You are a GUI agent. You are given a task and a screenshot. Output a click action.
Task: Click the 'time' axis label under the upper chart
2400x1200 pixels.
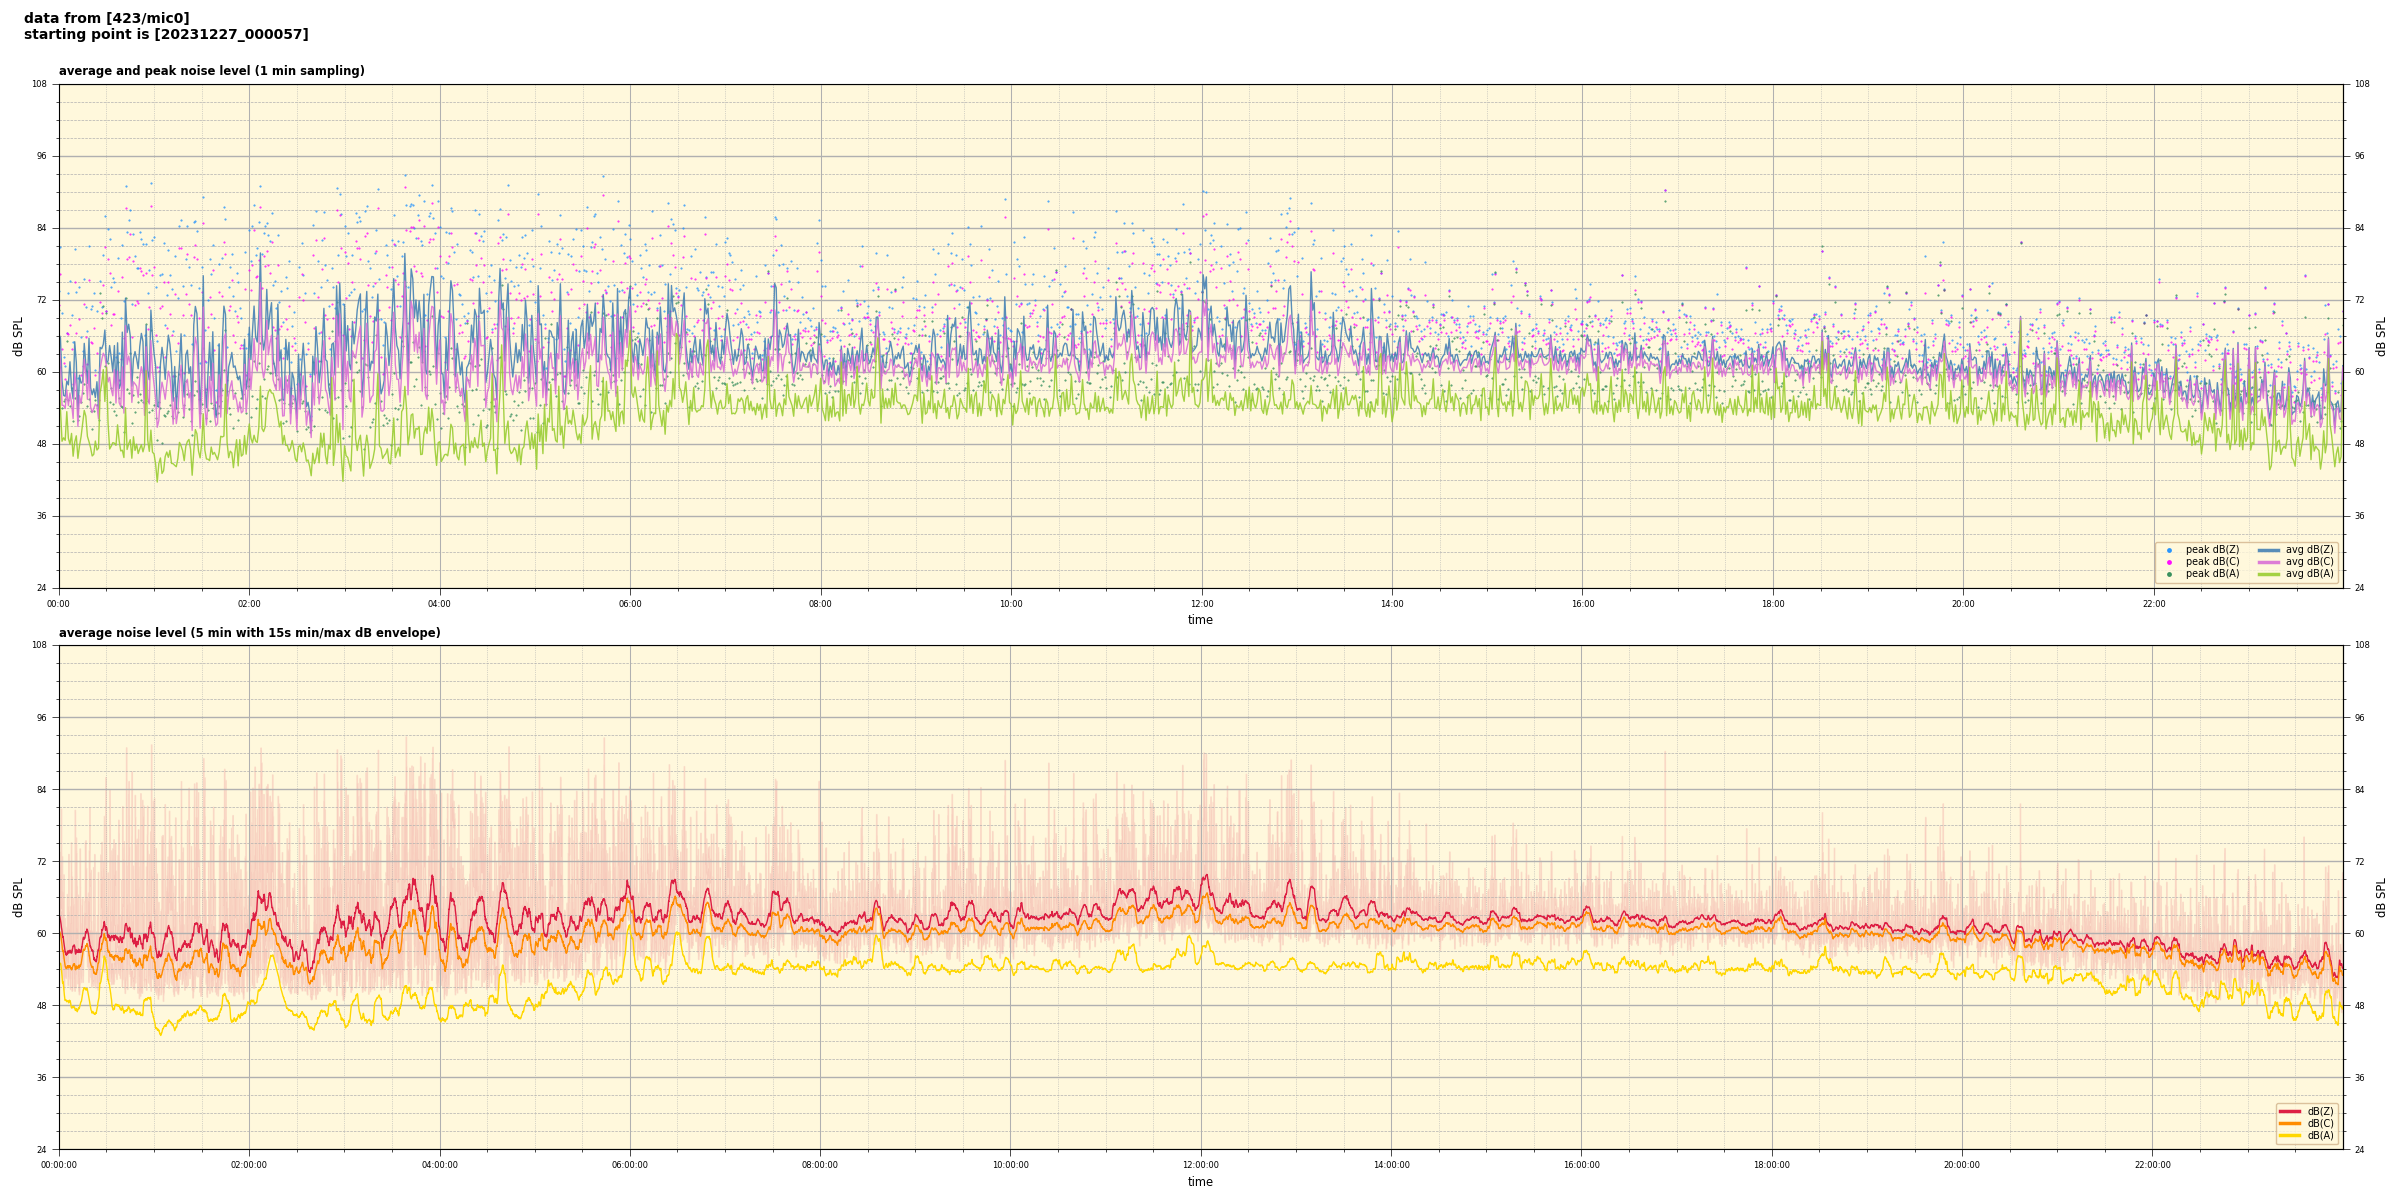point(1200,620)
